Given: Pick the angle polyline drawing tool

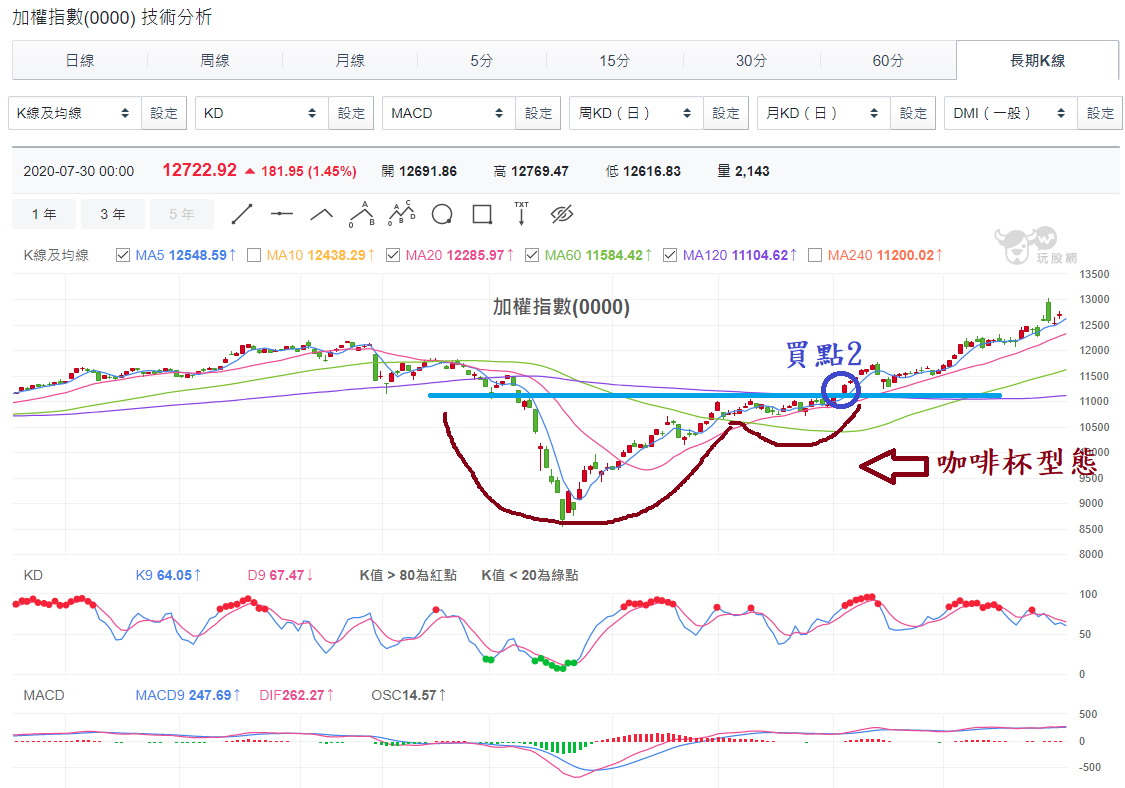Looking at the screenshot, I should click(x=321, y=214).
